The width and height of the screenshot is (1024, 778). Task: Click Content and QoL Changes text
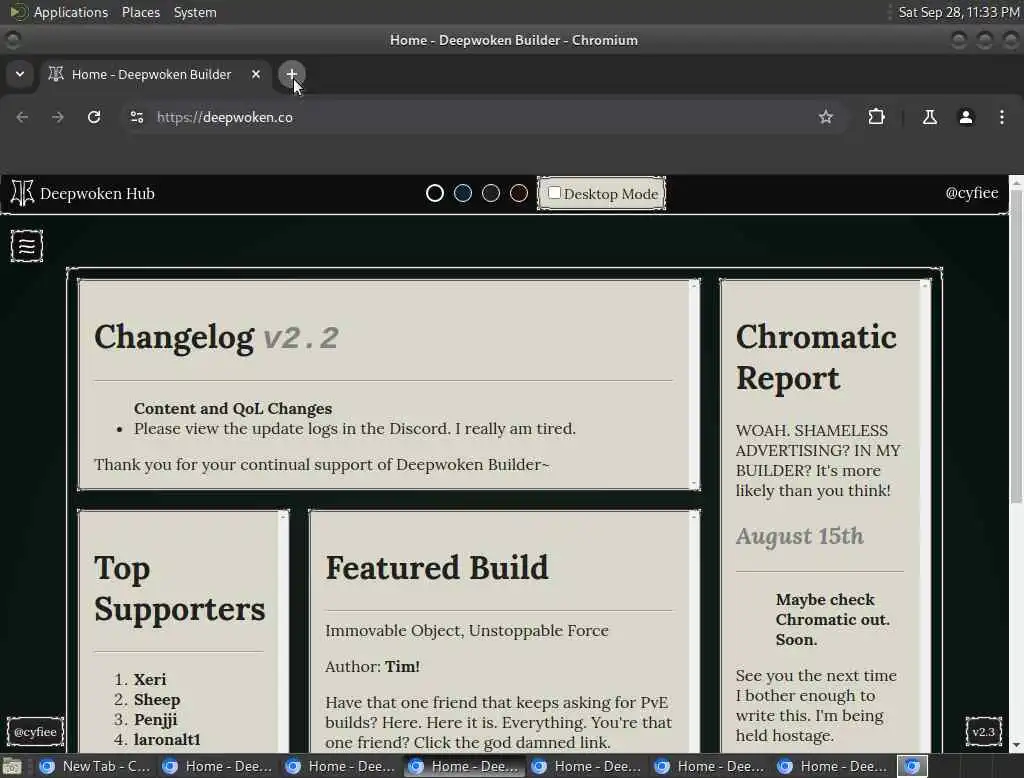[233, 408]
